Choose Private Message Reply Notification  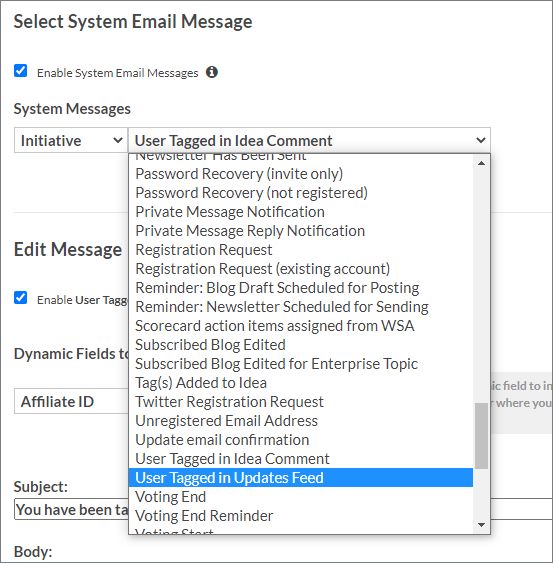tap(301, 231)
